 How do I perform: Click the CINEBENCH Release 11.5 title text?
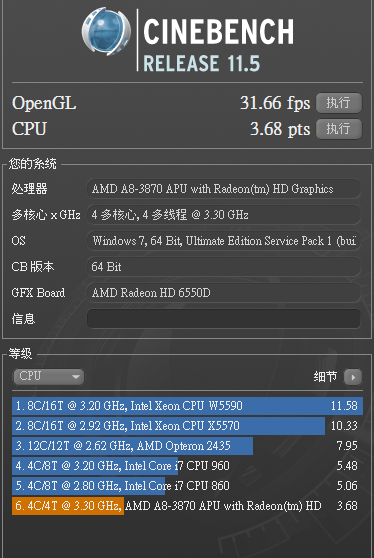coord(218,44)
